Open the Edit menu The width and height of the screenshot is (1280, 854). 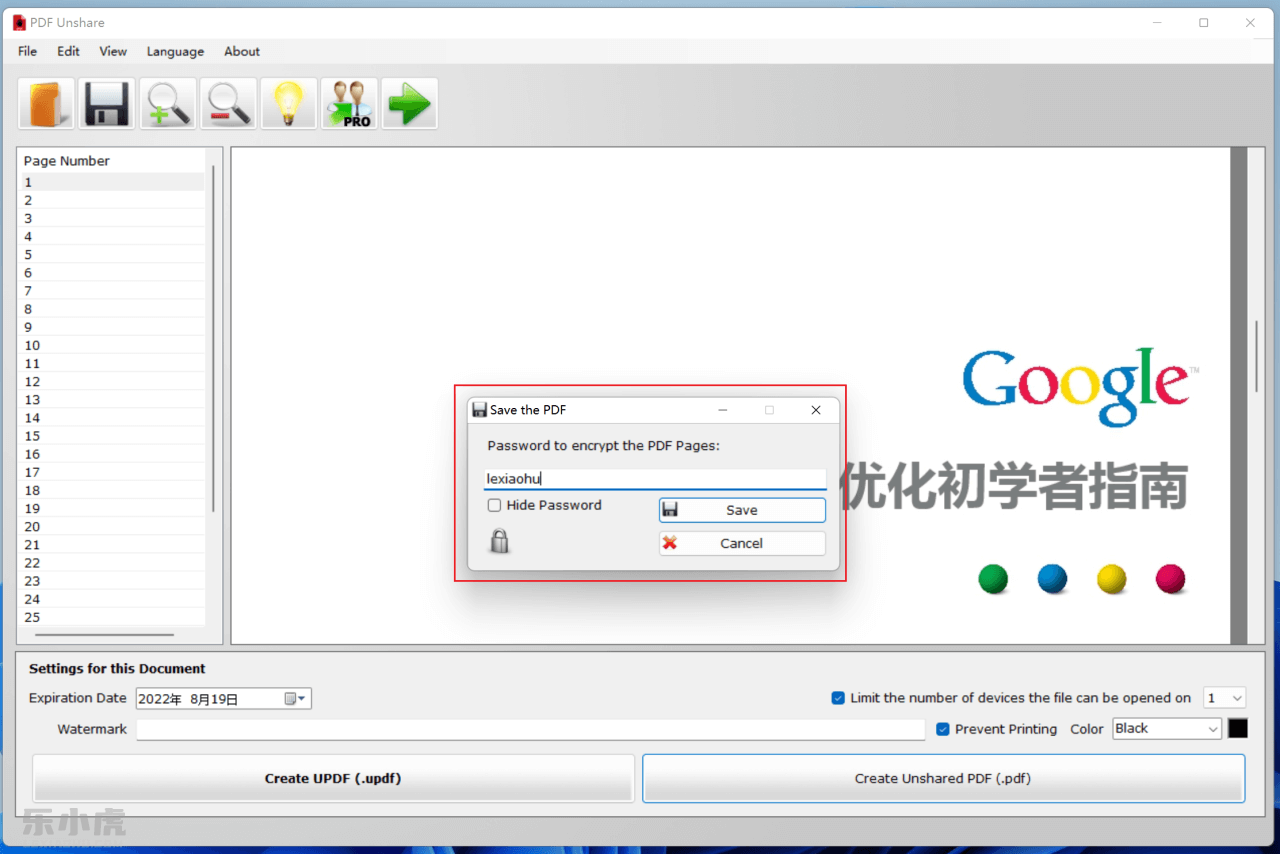(68, 51)
